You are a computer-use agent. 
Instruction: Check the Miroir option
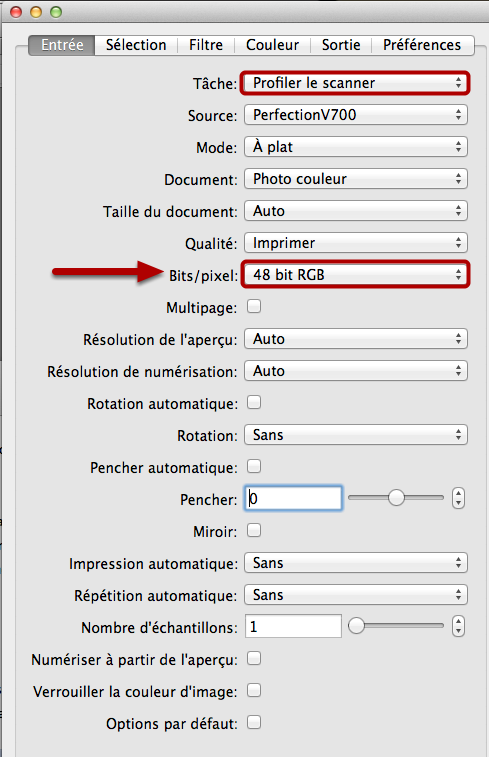pyautogui.click(x=254, y=531)
